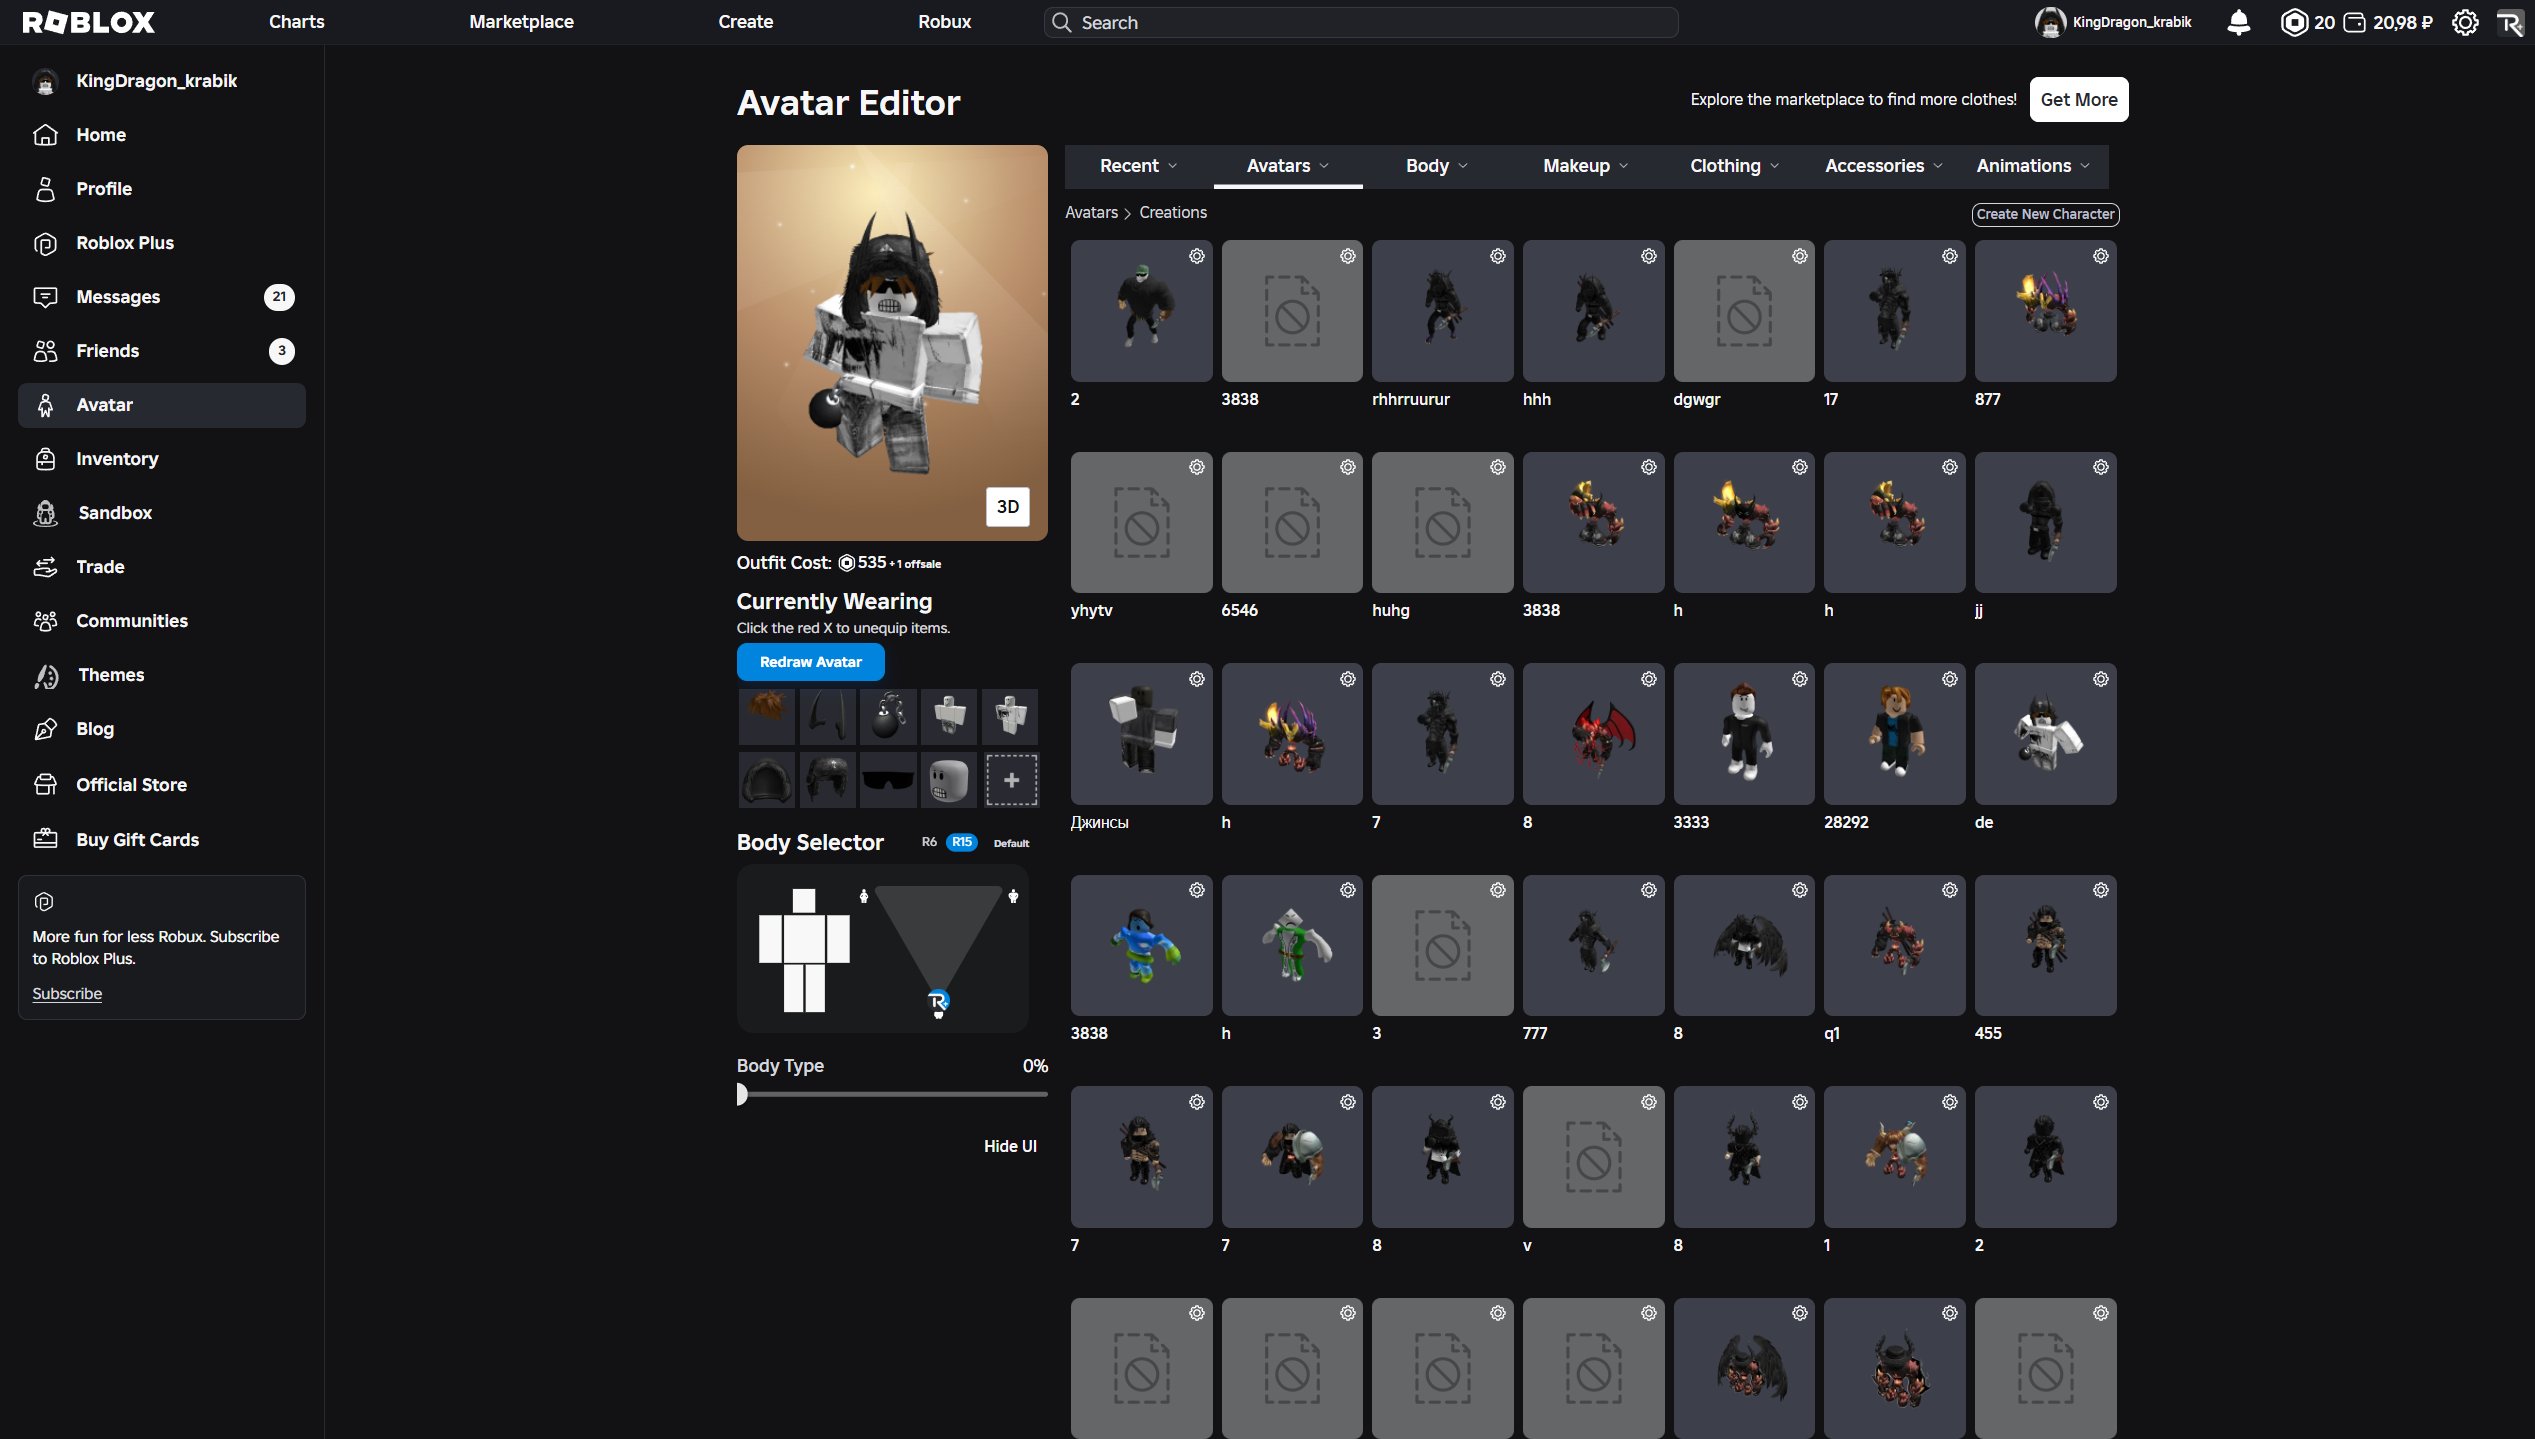Click the Redraw Avatar button
Image resolution: width=2535 pixels, height=1439 pixels.
tap(810, 662)
